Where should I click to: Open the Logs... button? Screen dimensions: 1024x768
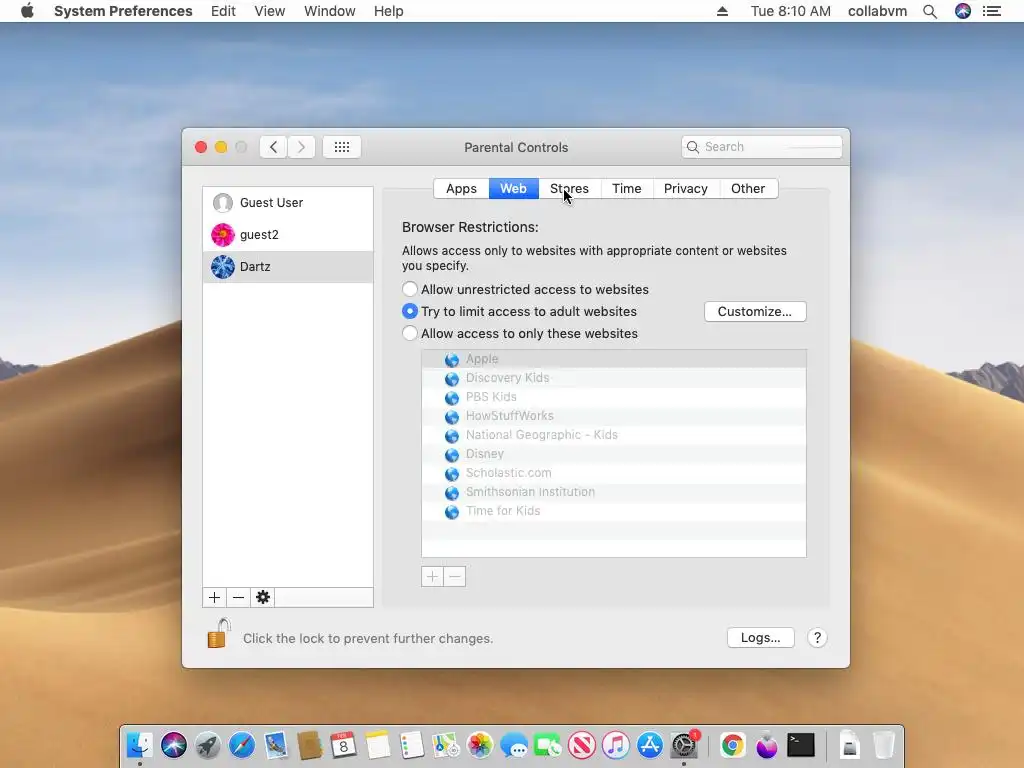761,638
